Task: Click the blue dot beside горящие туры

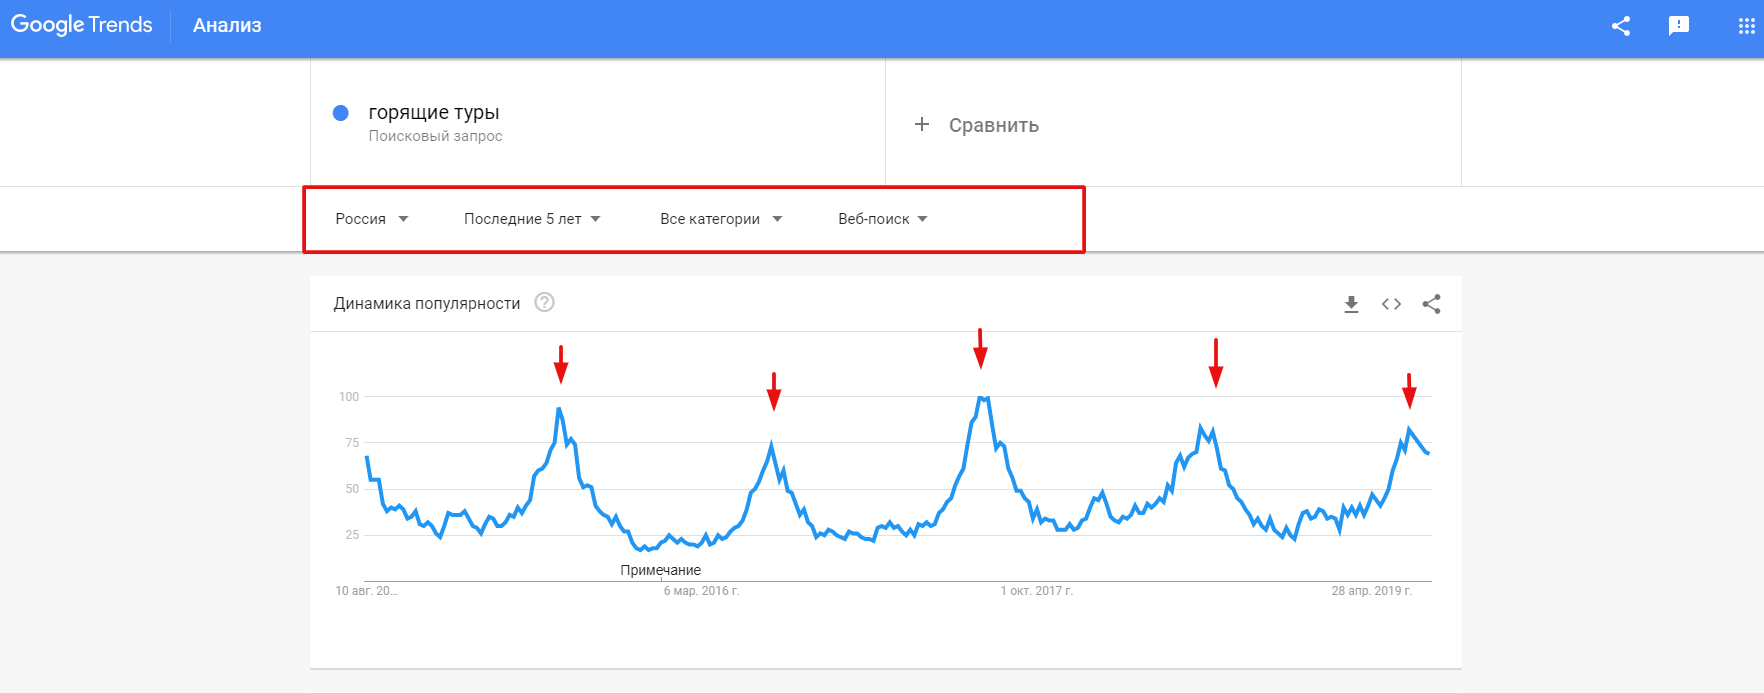Action: pyautogui.click(x=341, y=113)
